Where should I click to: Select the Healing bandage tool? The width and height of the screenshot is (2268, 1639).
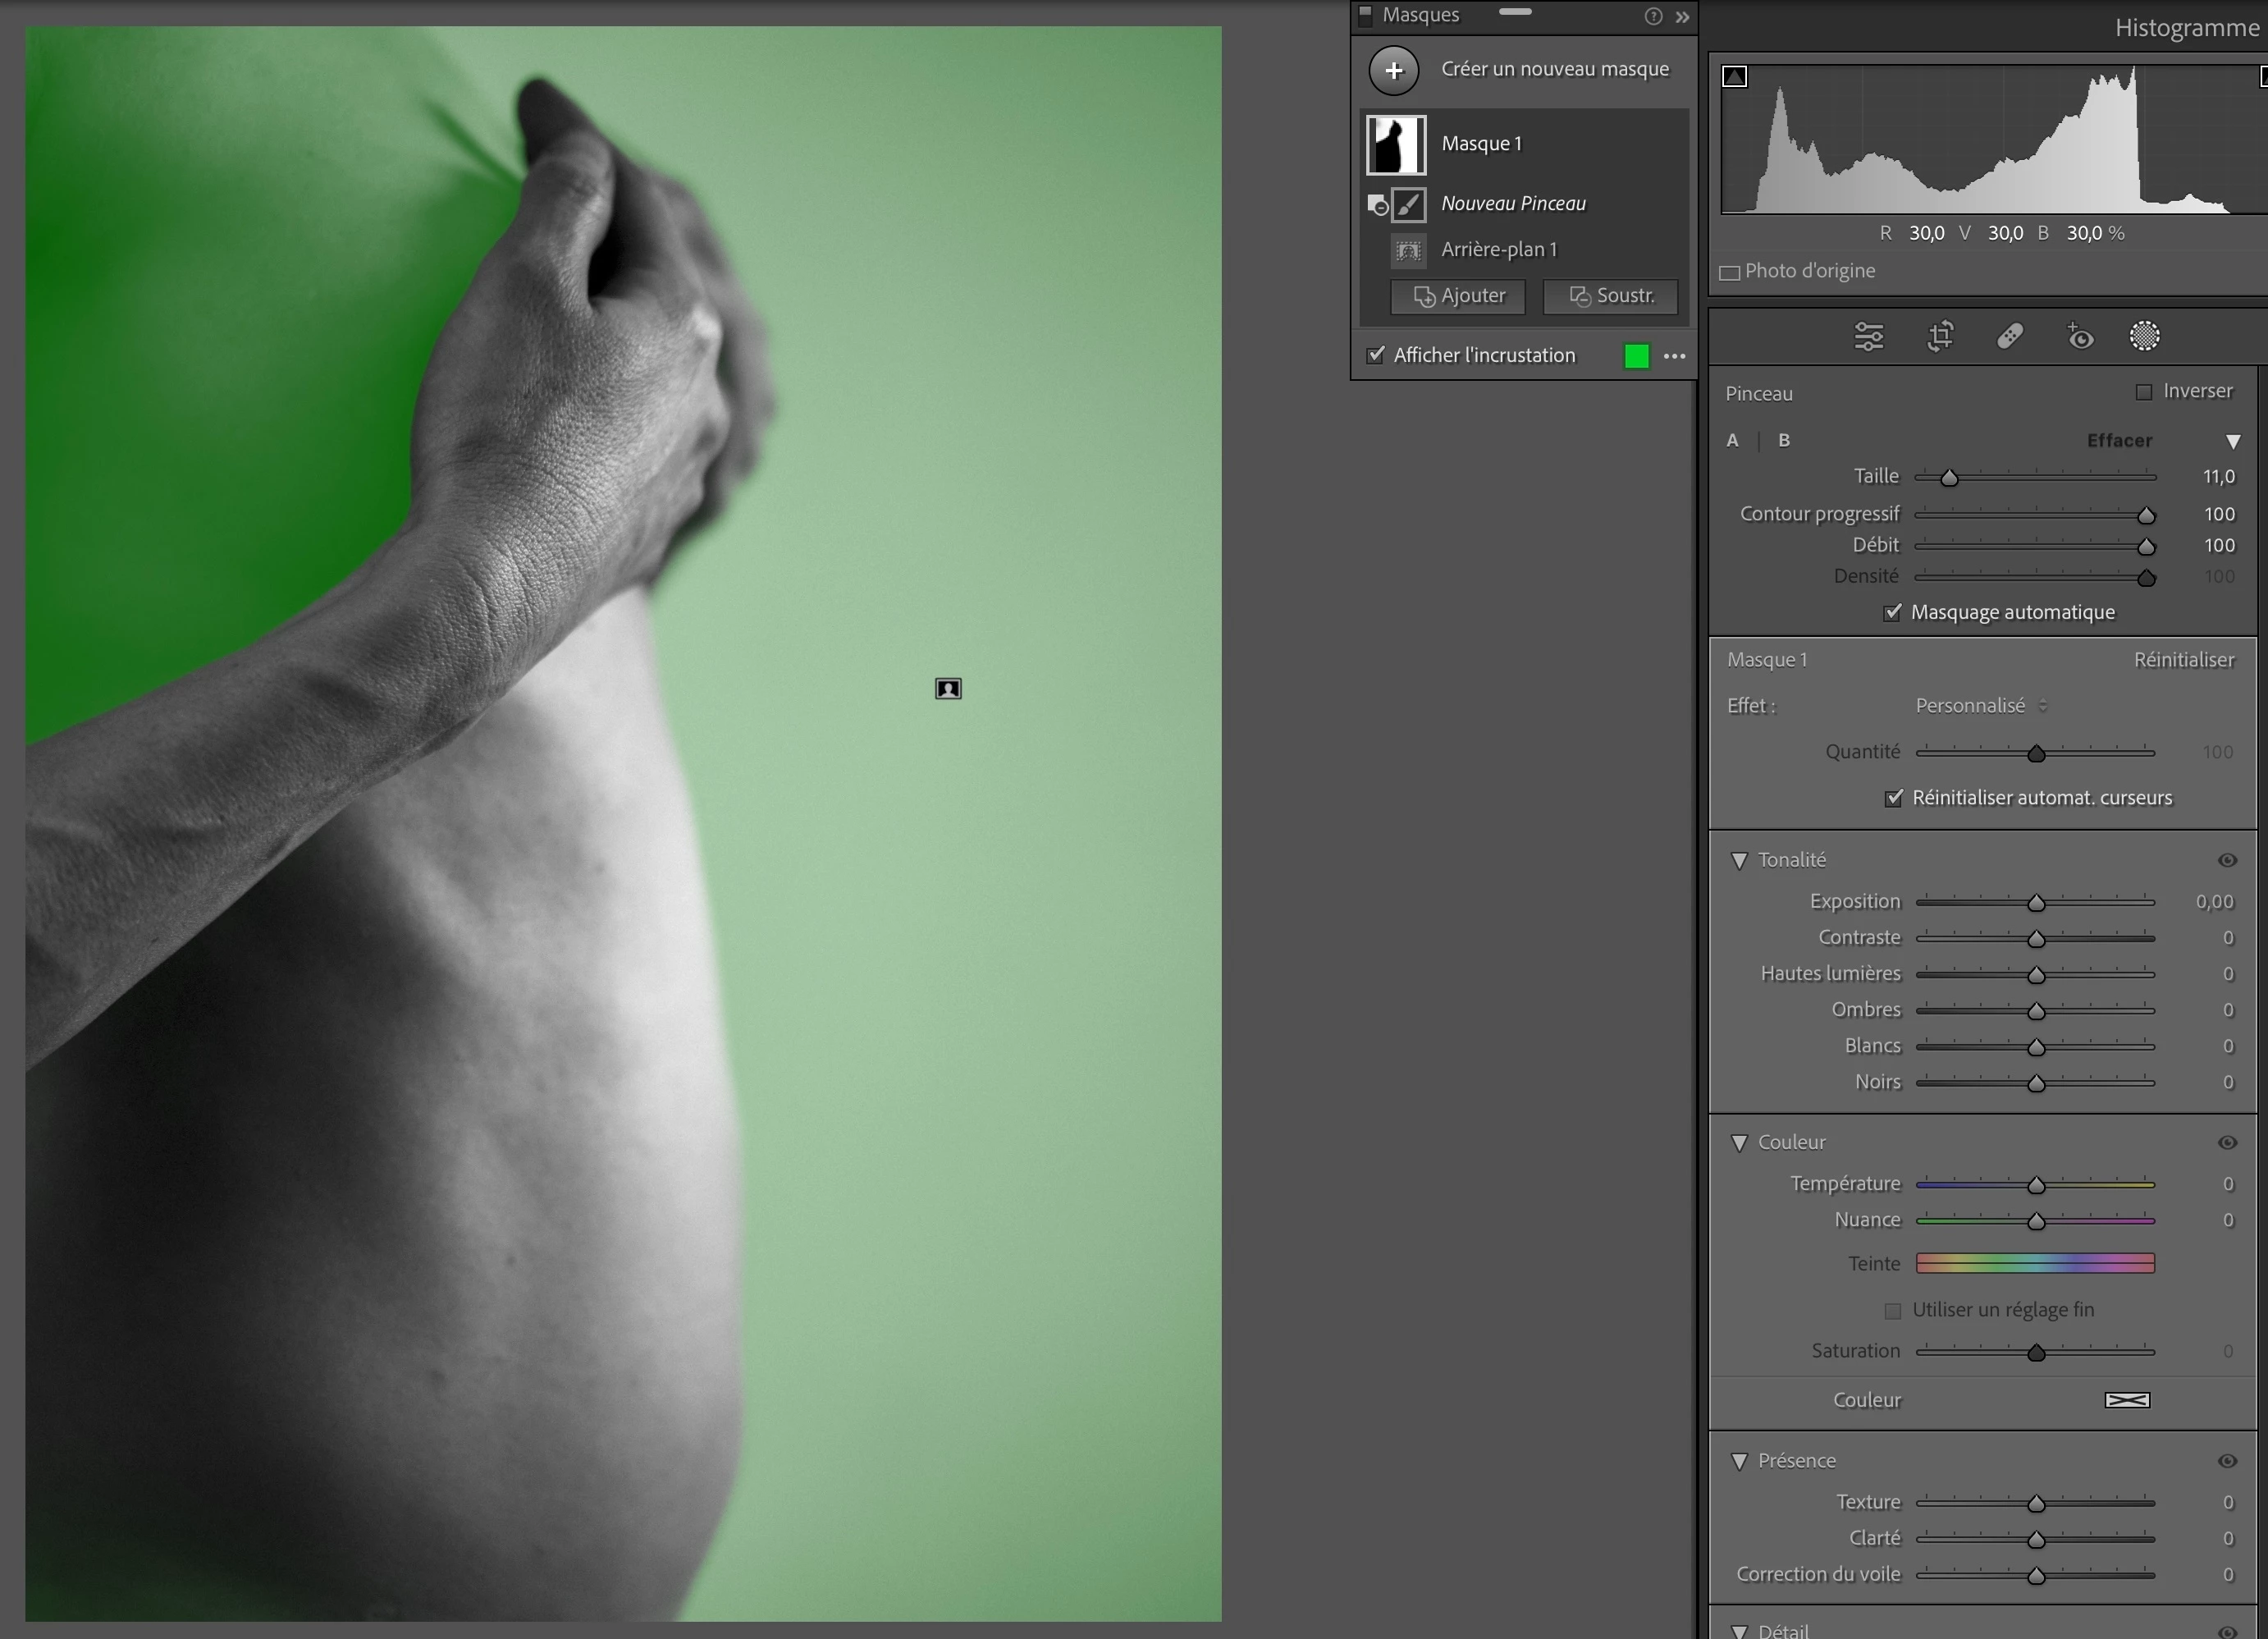pos(2010,337)
